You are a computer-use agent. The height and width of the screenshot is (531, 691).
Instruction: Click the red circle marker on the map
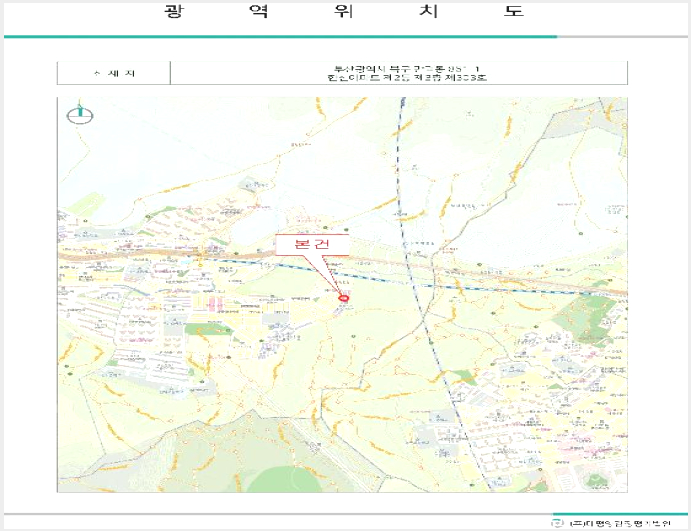pos(343,298)
